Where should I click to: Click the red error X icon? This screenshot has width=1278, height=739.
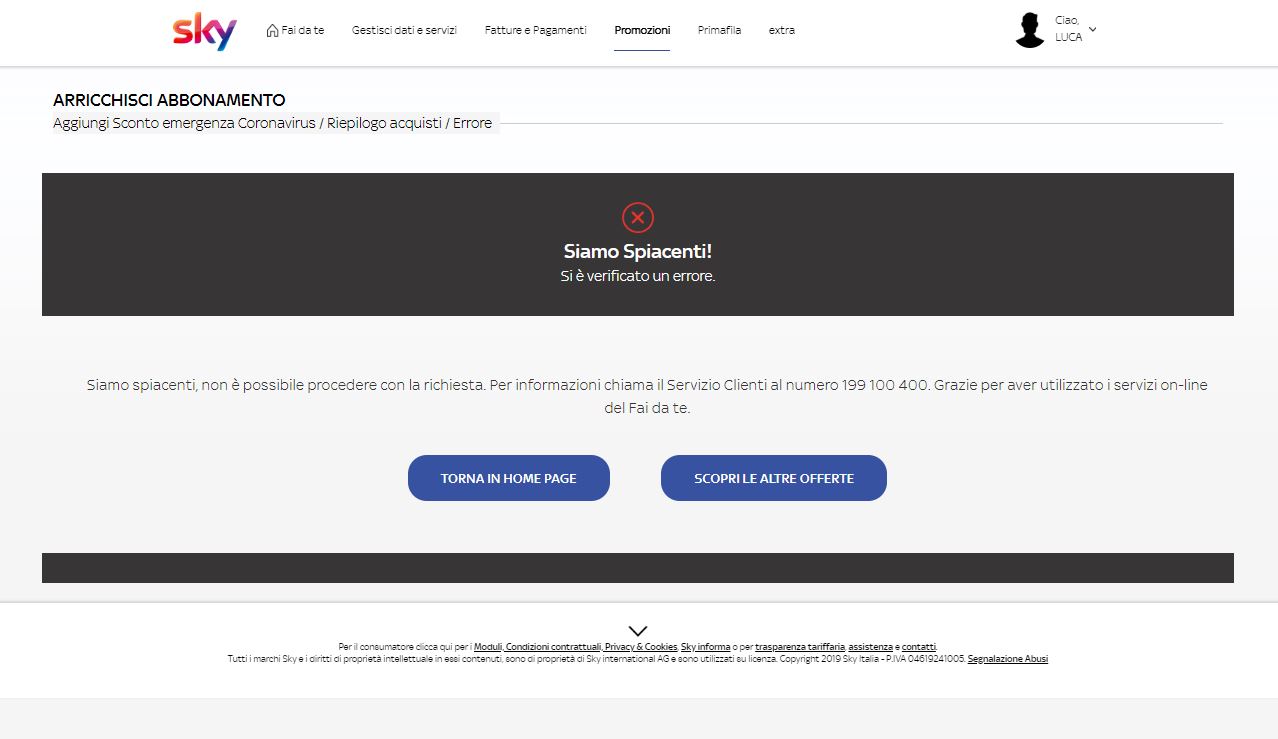(x=638, y=217)
